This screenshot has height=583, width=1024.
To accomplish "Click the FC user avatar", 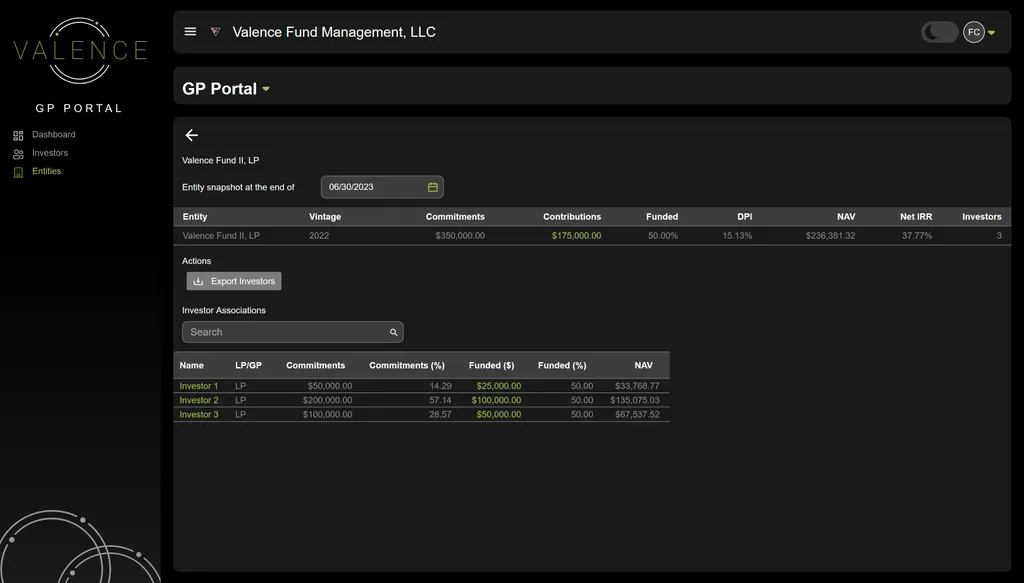I will (973, 32).
